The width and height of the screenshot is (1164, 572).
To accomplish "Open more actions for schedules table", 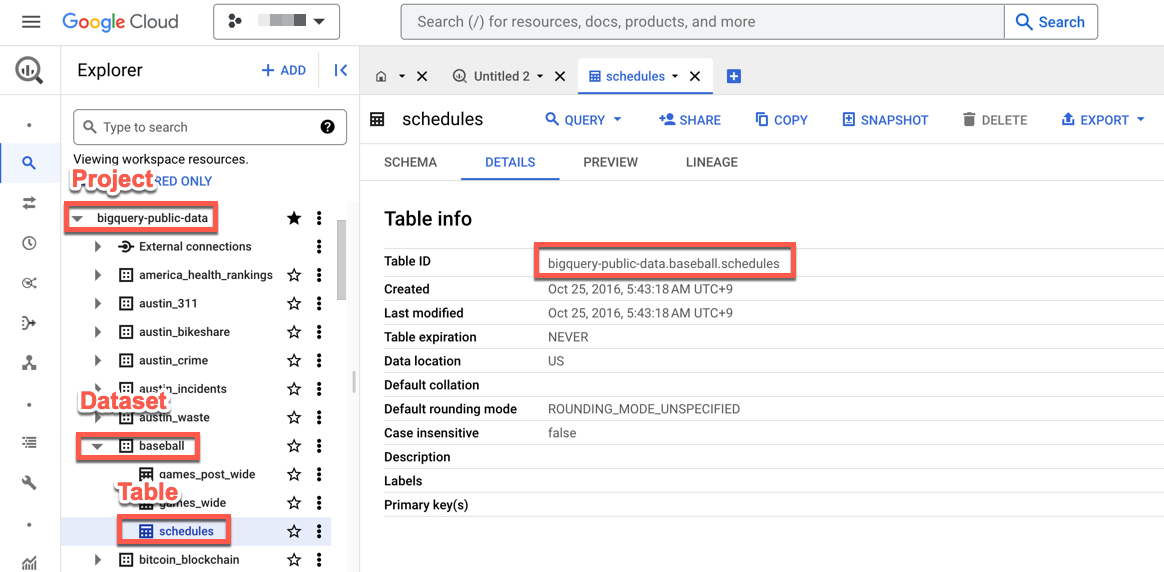I will point(319,531).
